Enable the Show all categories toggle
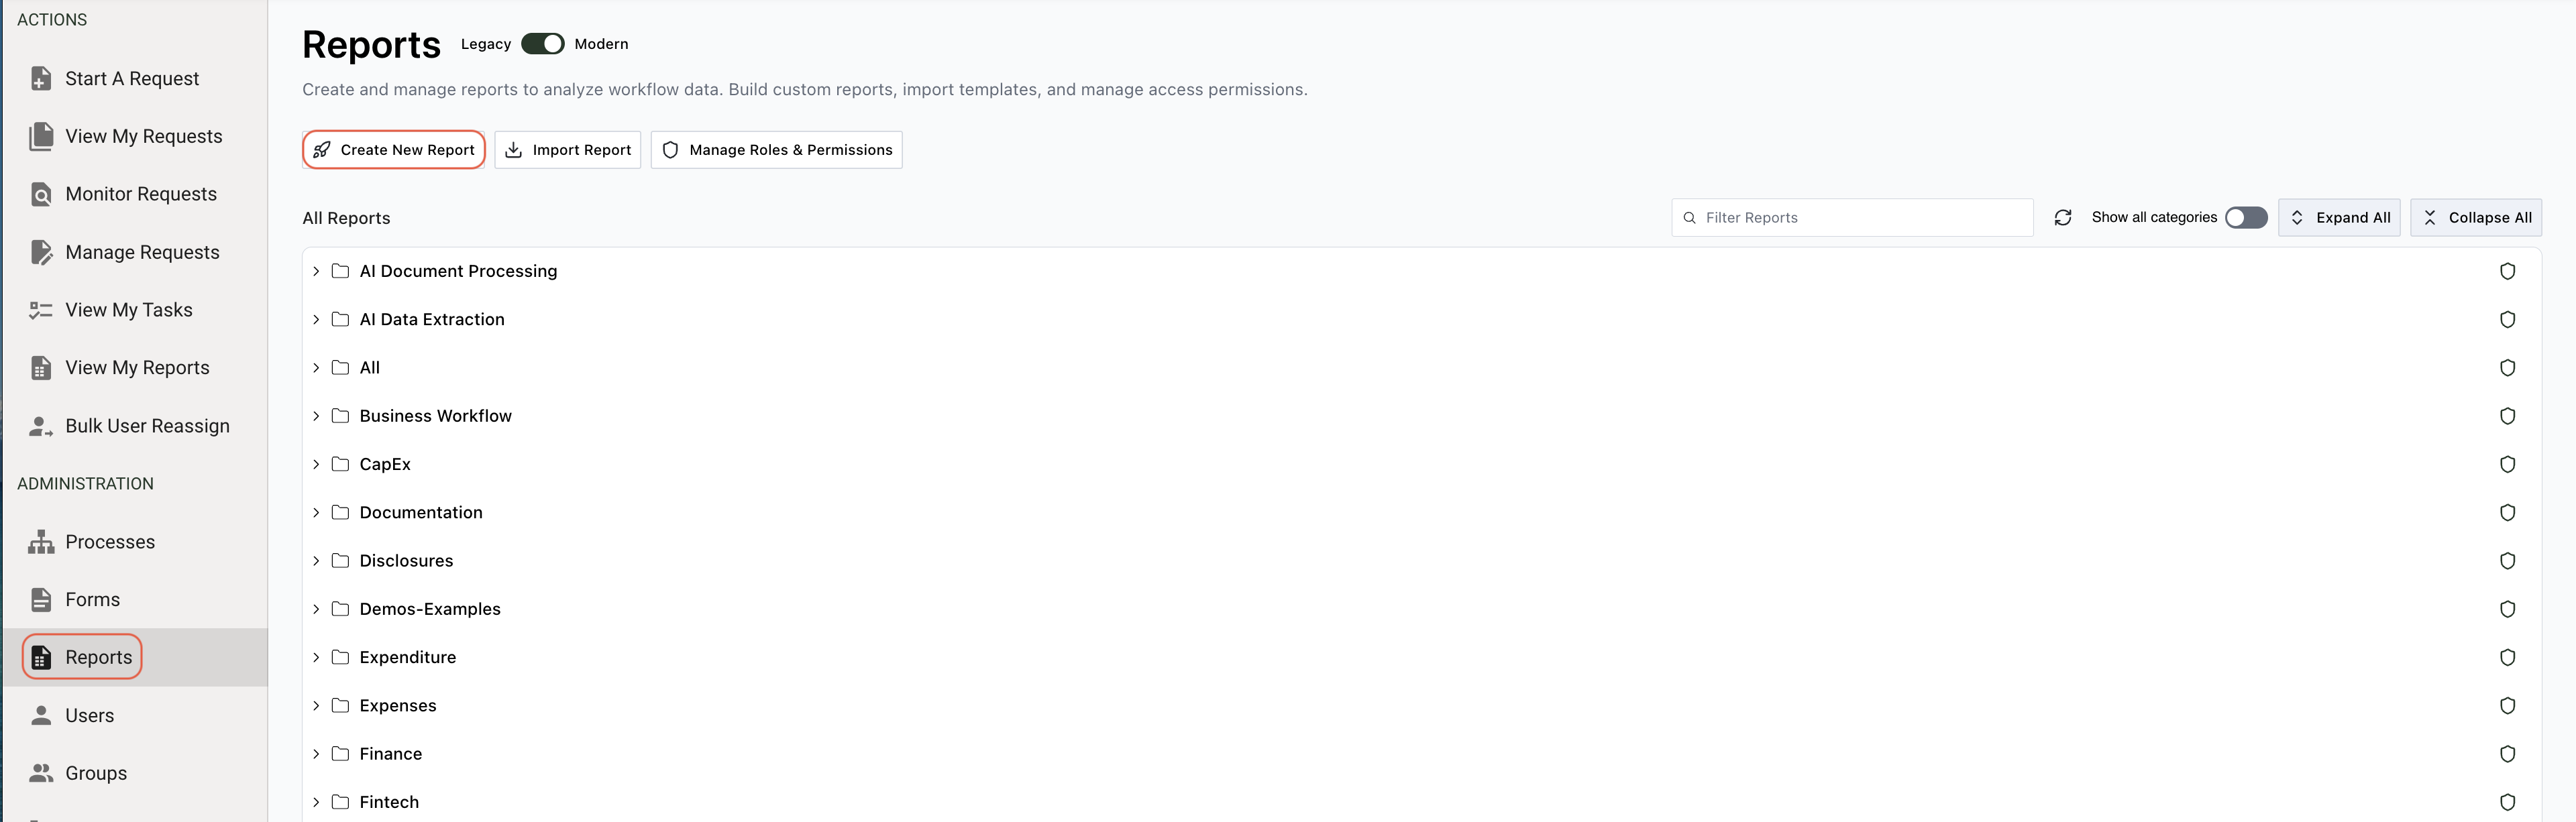 click(2246, 217)
